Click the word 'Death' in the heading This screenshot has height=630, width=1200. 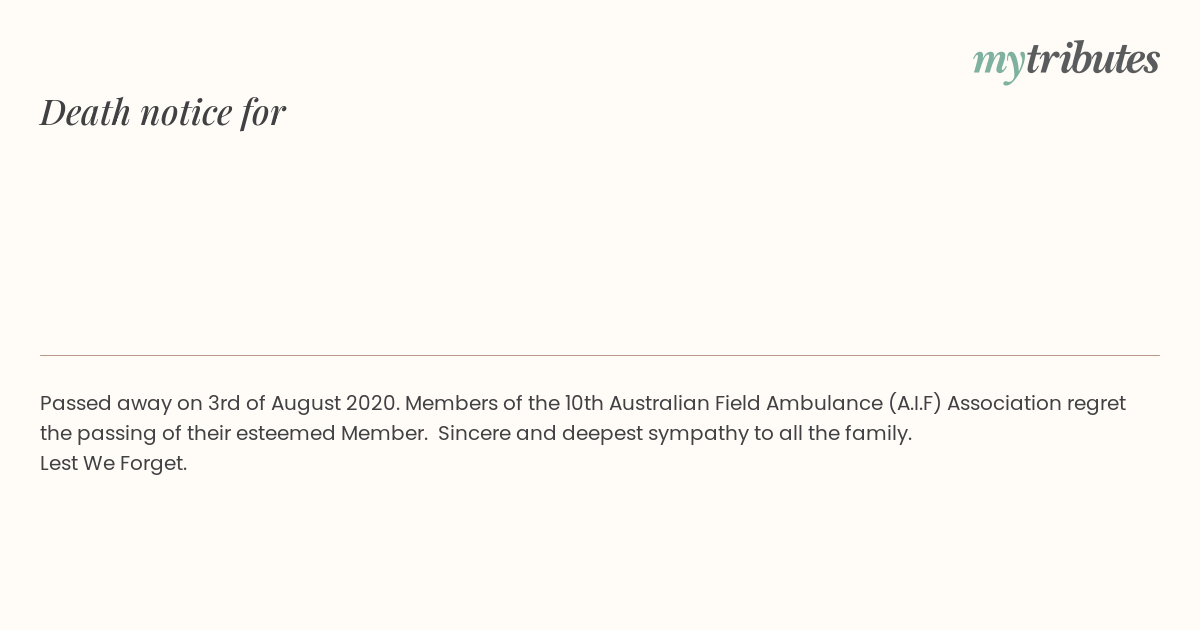[x=86, y=112]
